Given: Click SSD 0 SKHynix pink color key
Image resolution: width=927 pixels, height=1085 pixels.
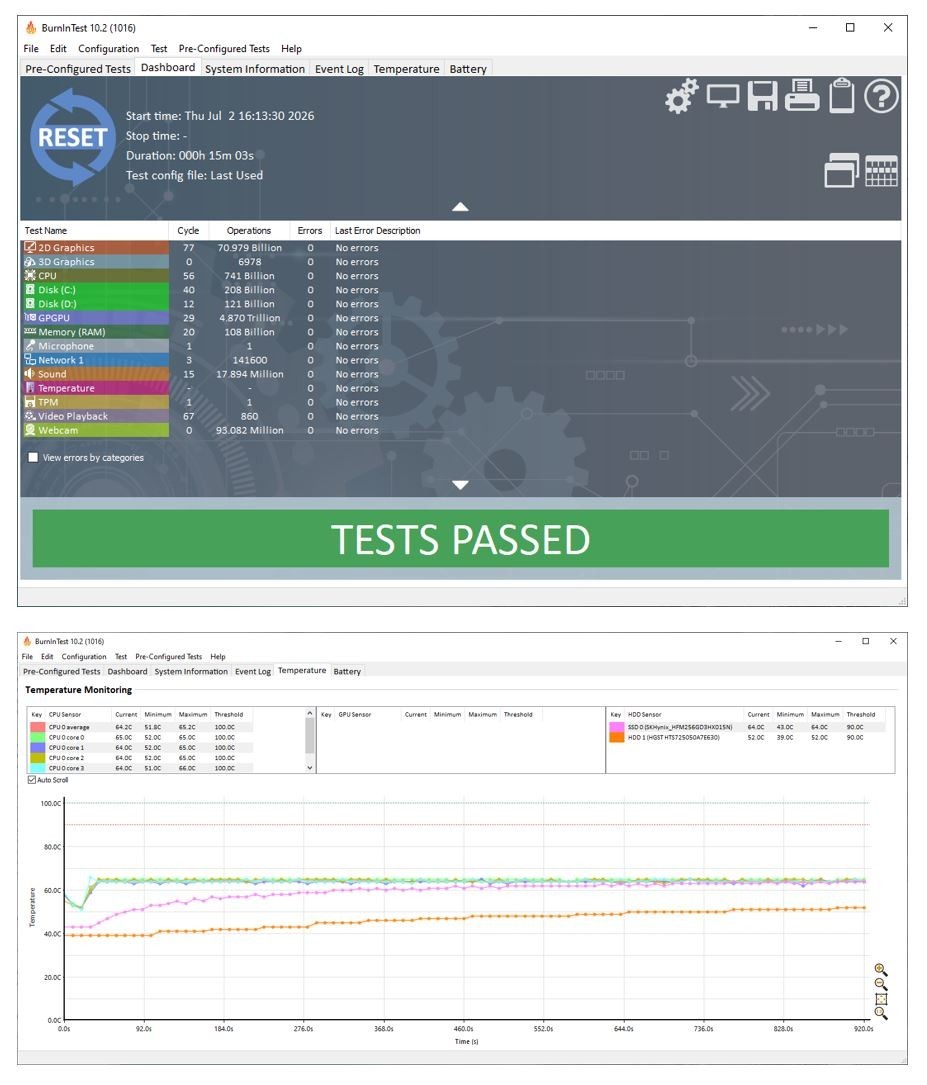Looking at the screenshot, I should click(616, 727).
